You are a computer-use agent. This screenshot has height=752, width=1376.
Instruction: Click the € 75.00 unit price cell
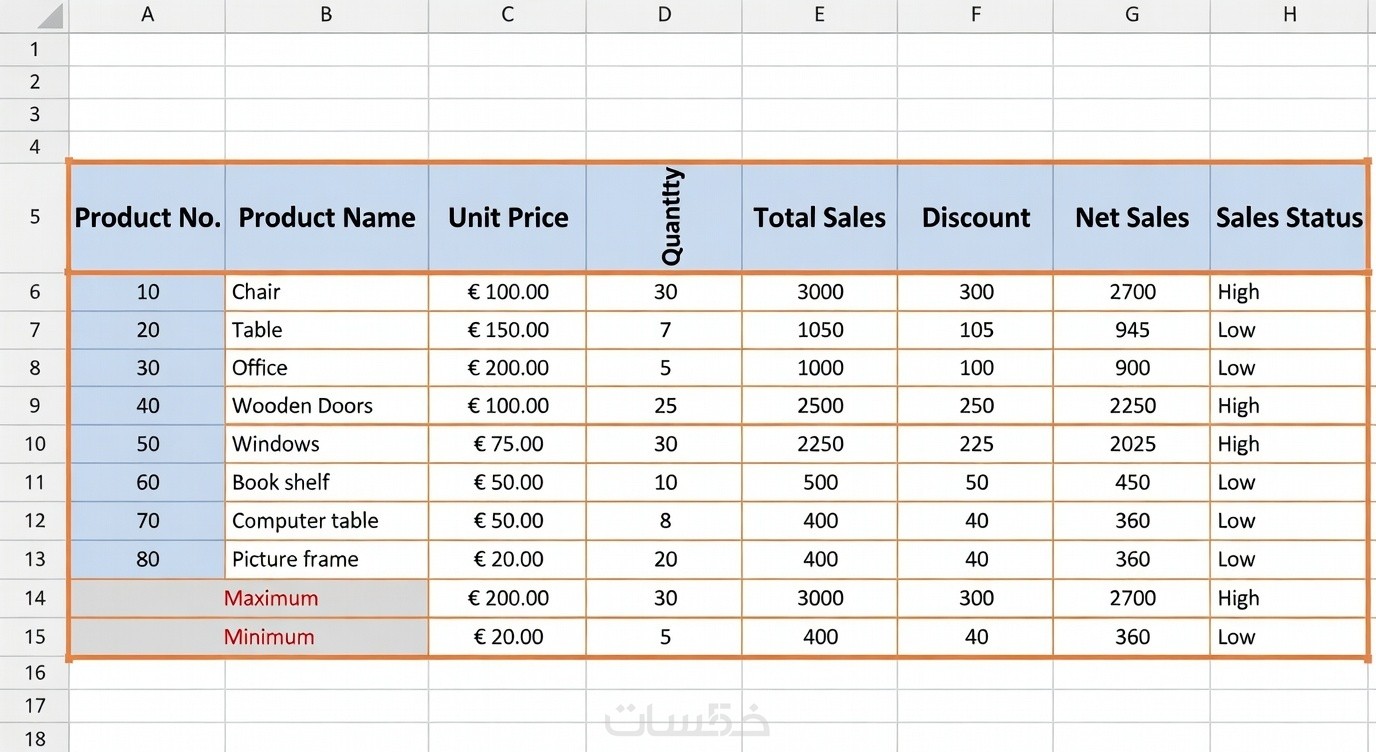pyautogui.click(x=508, y=444)
